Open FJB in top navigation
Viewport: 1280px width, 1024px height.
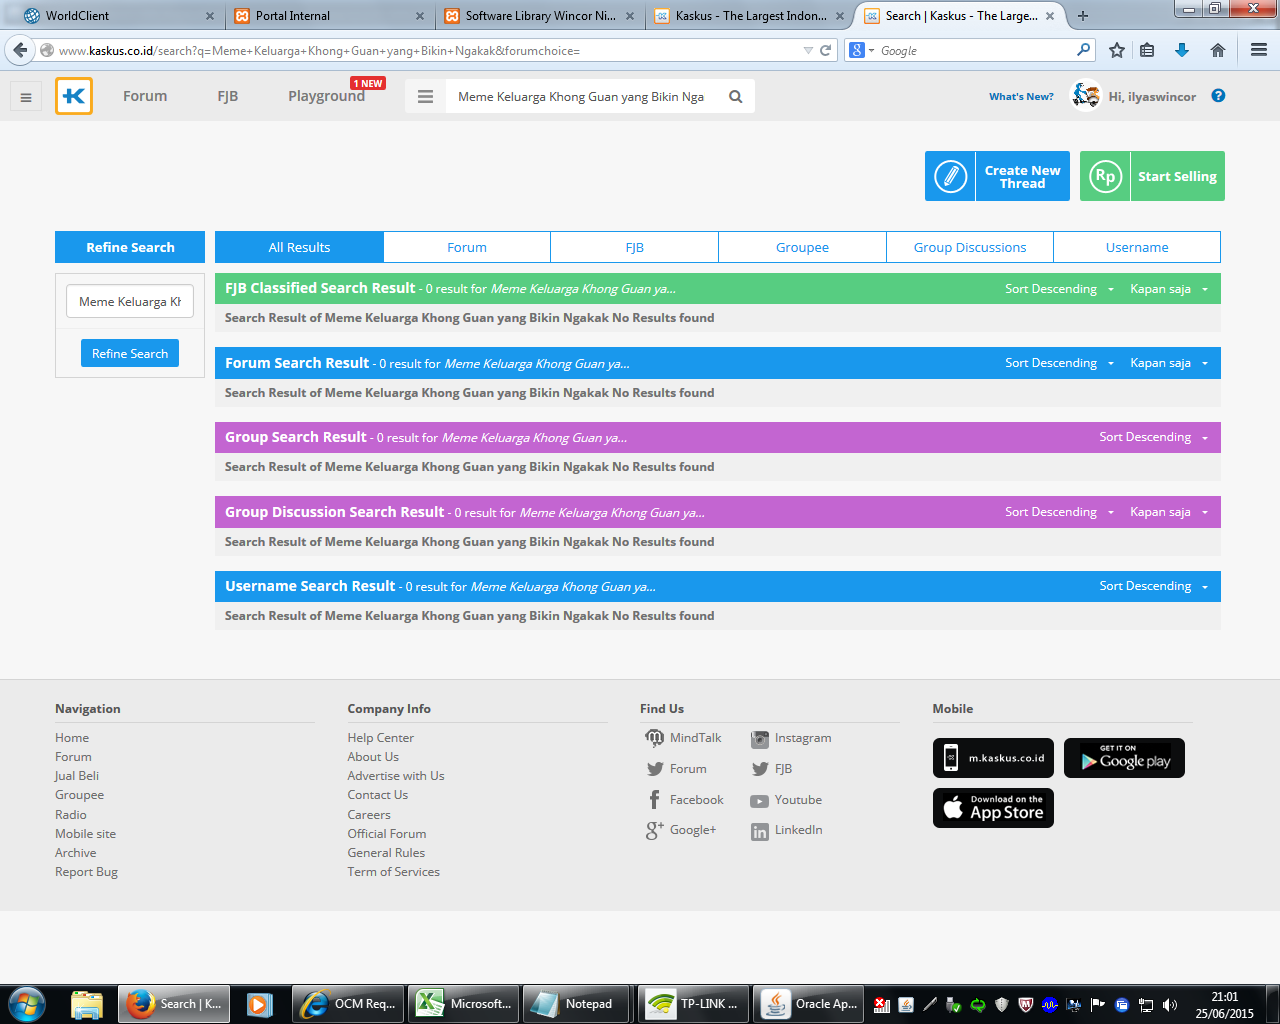pyautogui.click(x=228, y=96)
